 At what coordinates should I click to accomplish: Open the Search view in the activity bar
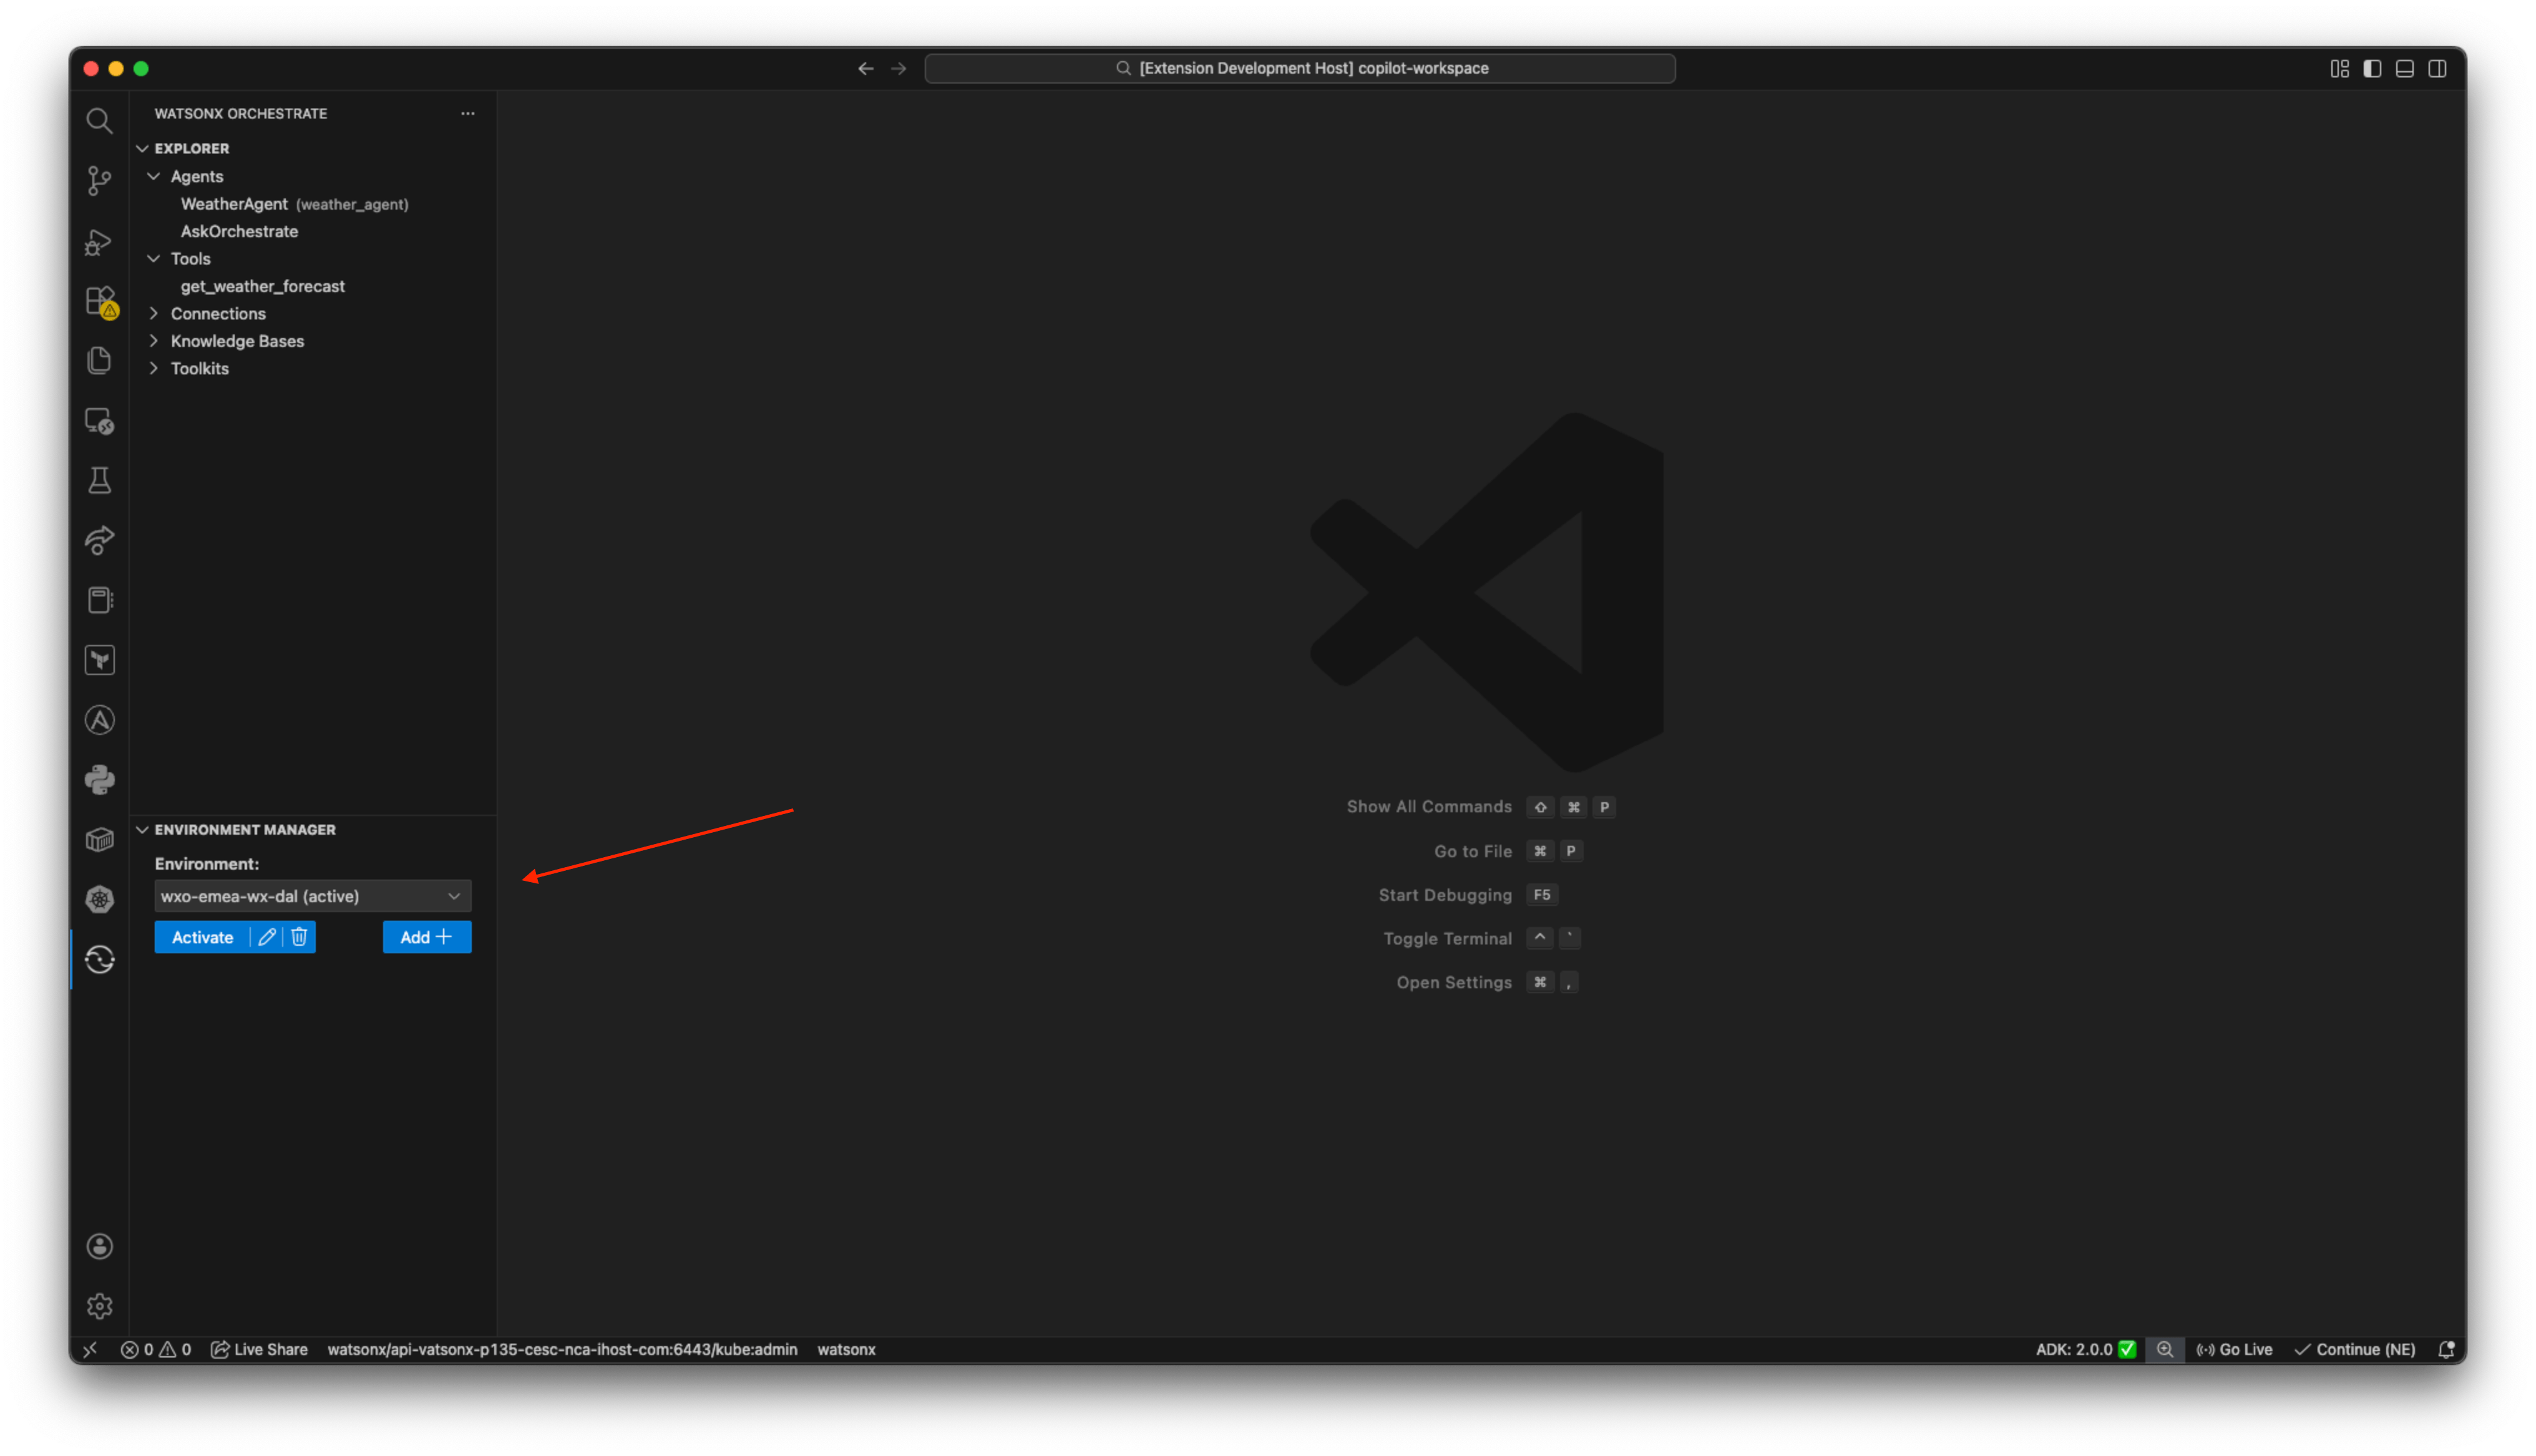(x=99, y=120)
